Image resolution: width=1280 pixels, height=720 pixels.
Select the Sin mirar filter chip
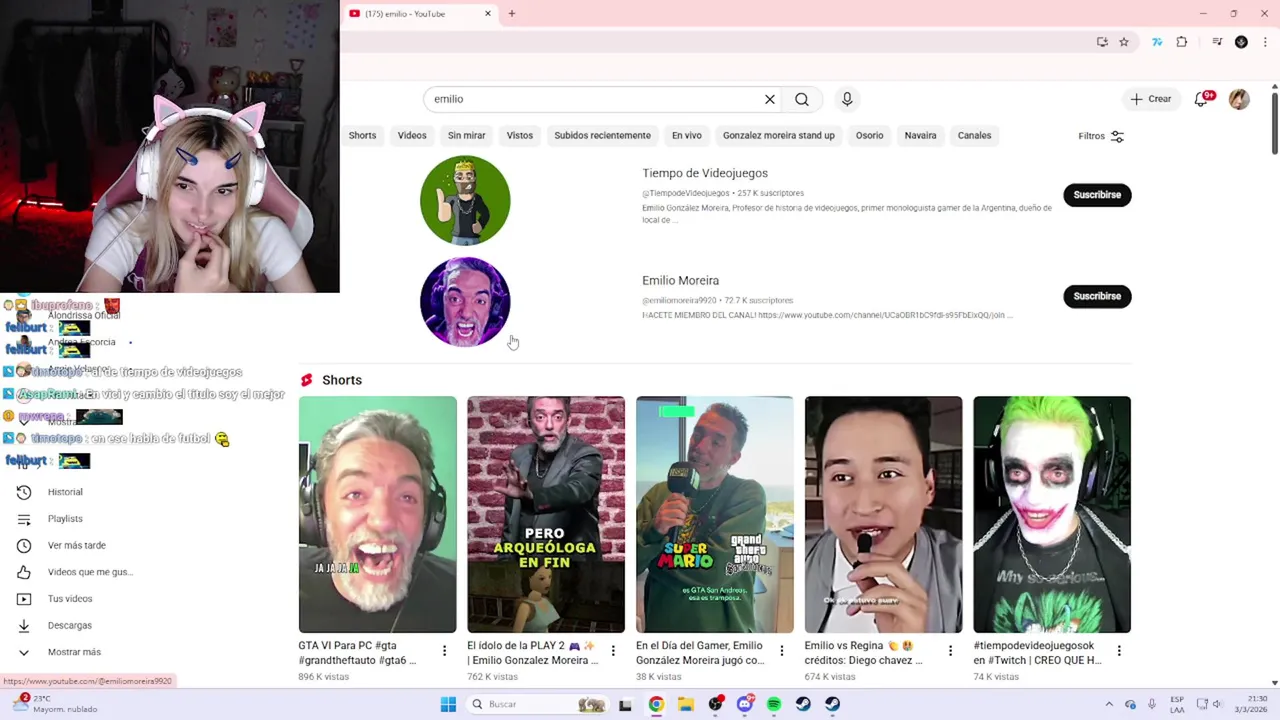point(466,135)
